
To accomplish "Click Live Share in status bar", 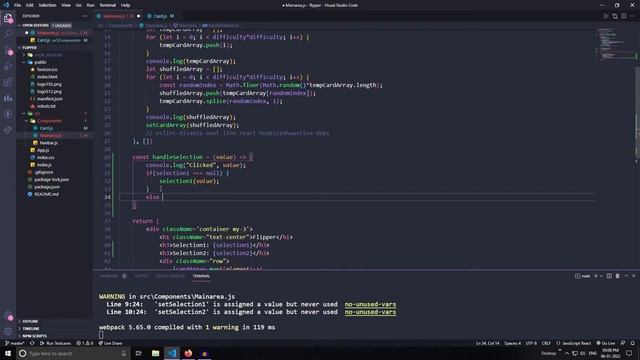I will click(x=110, y=343).
